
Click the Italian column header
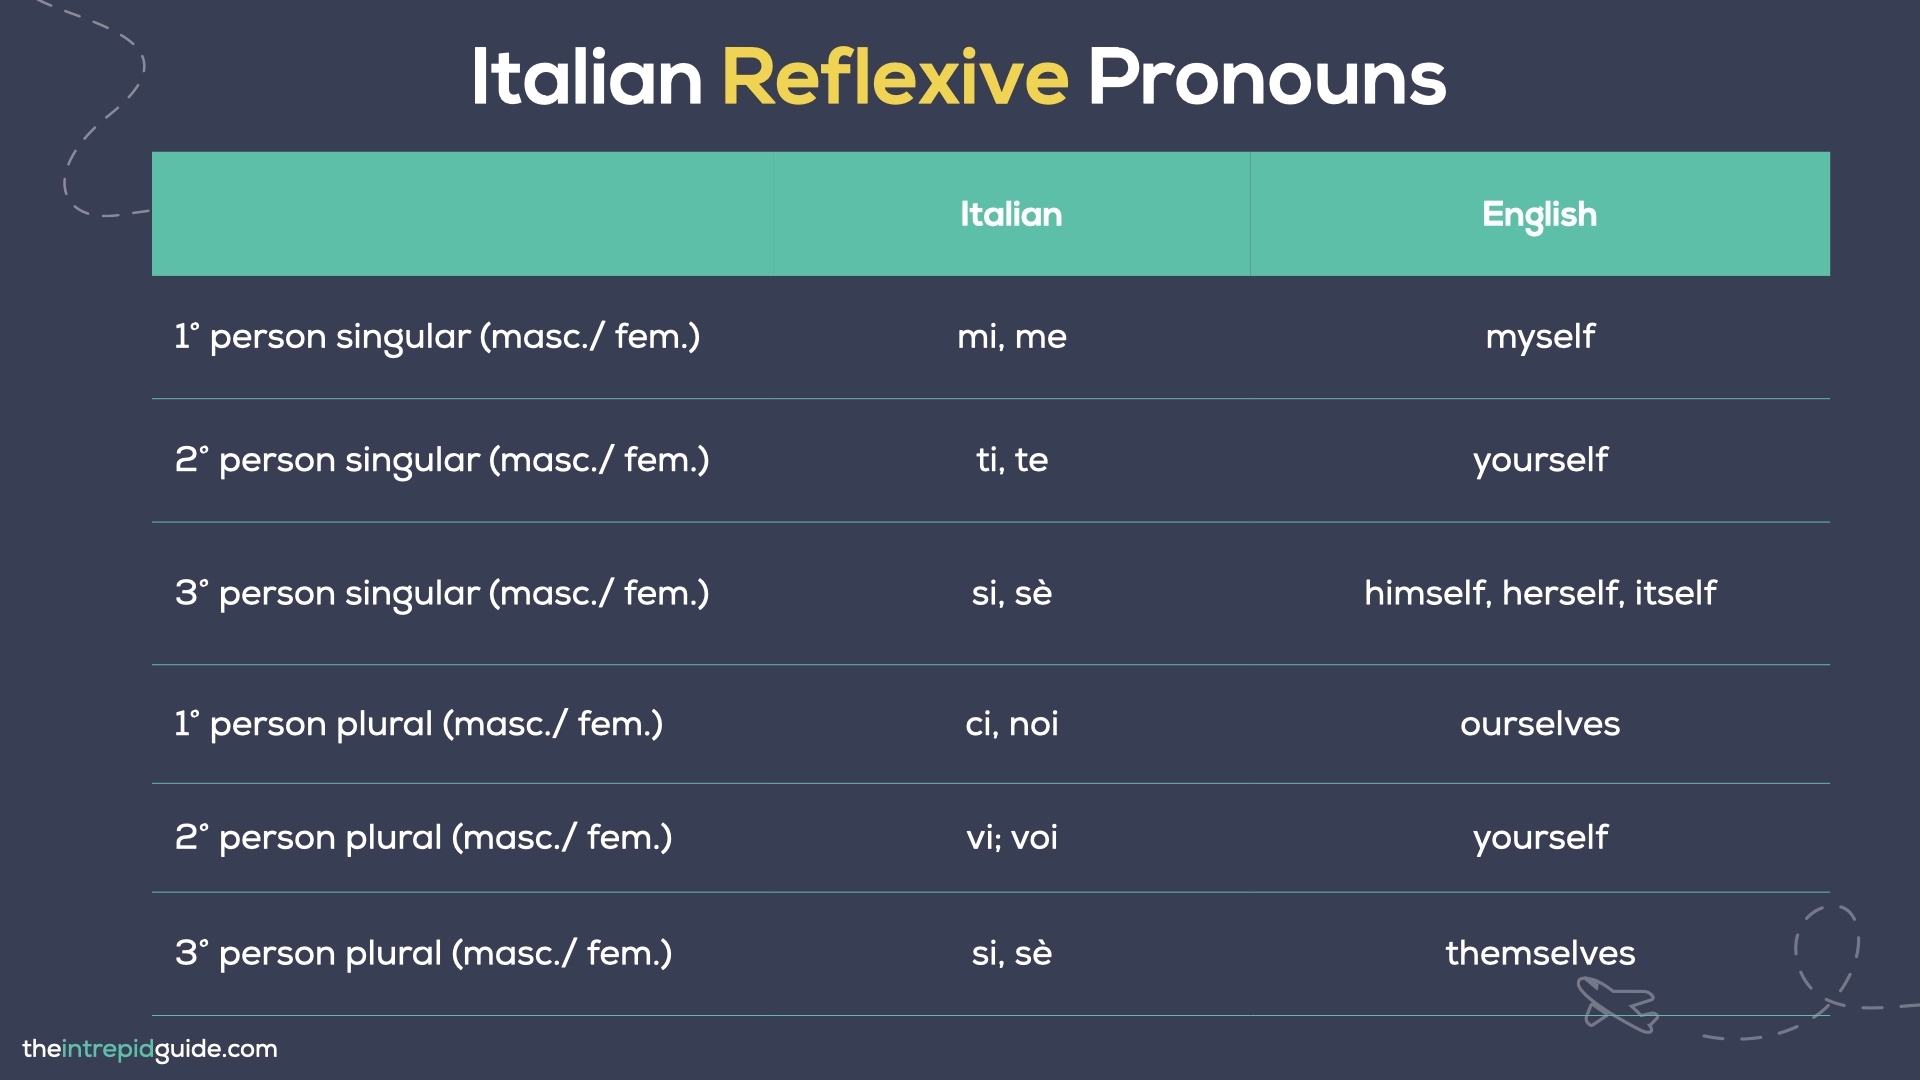[1011, 214]
